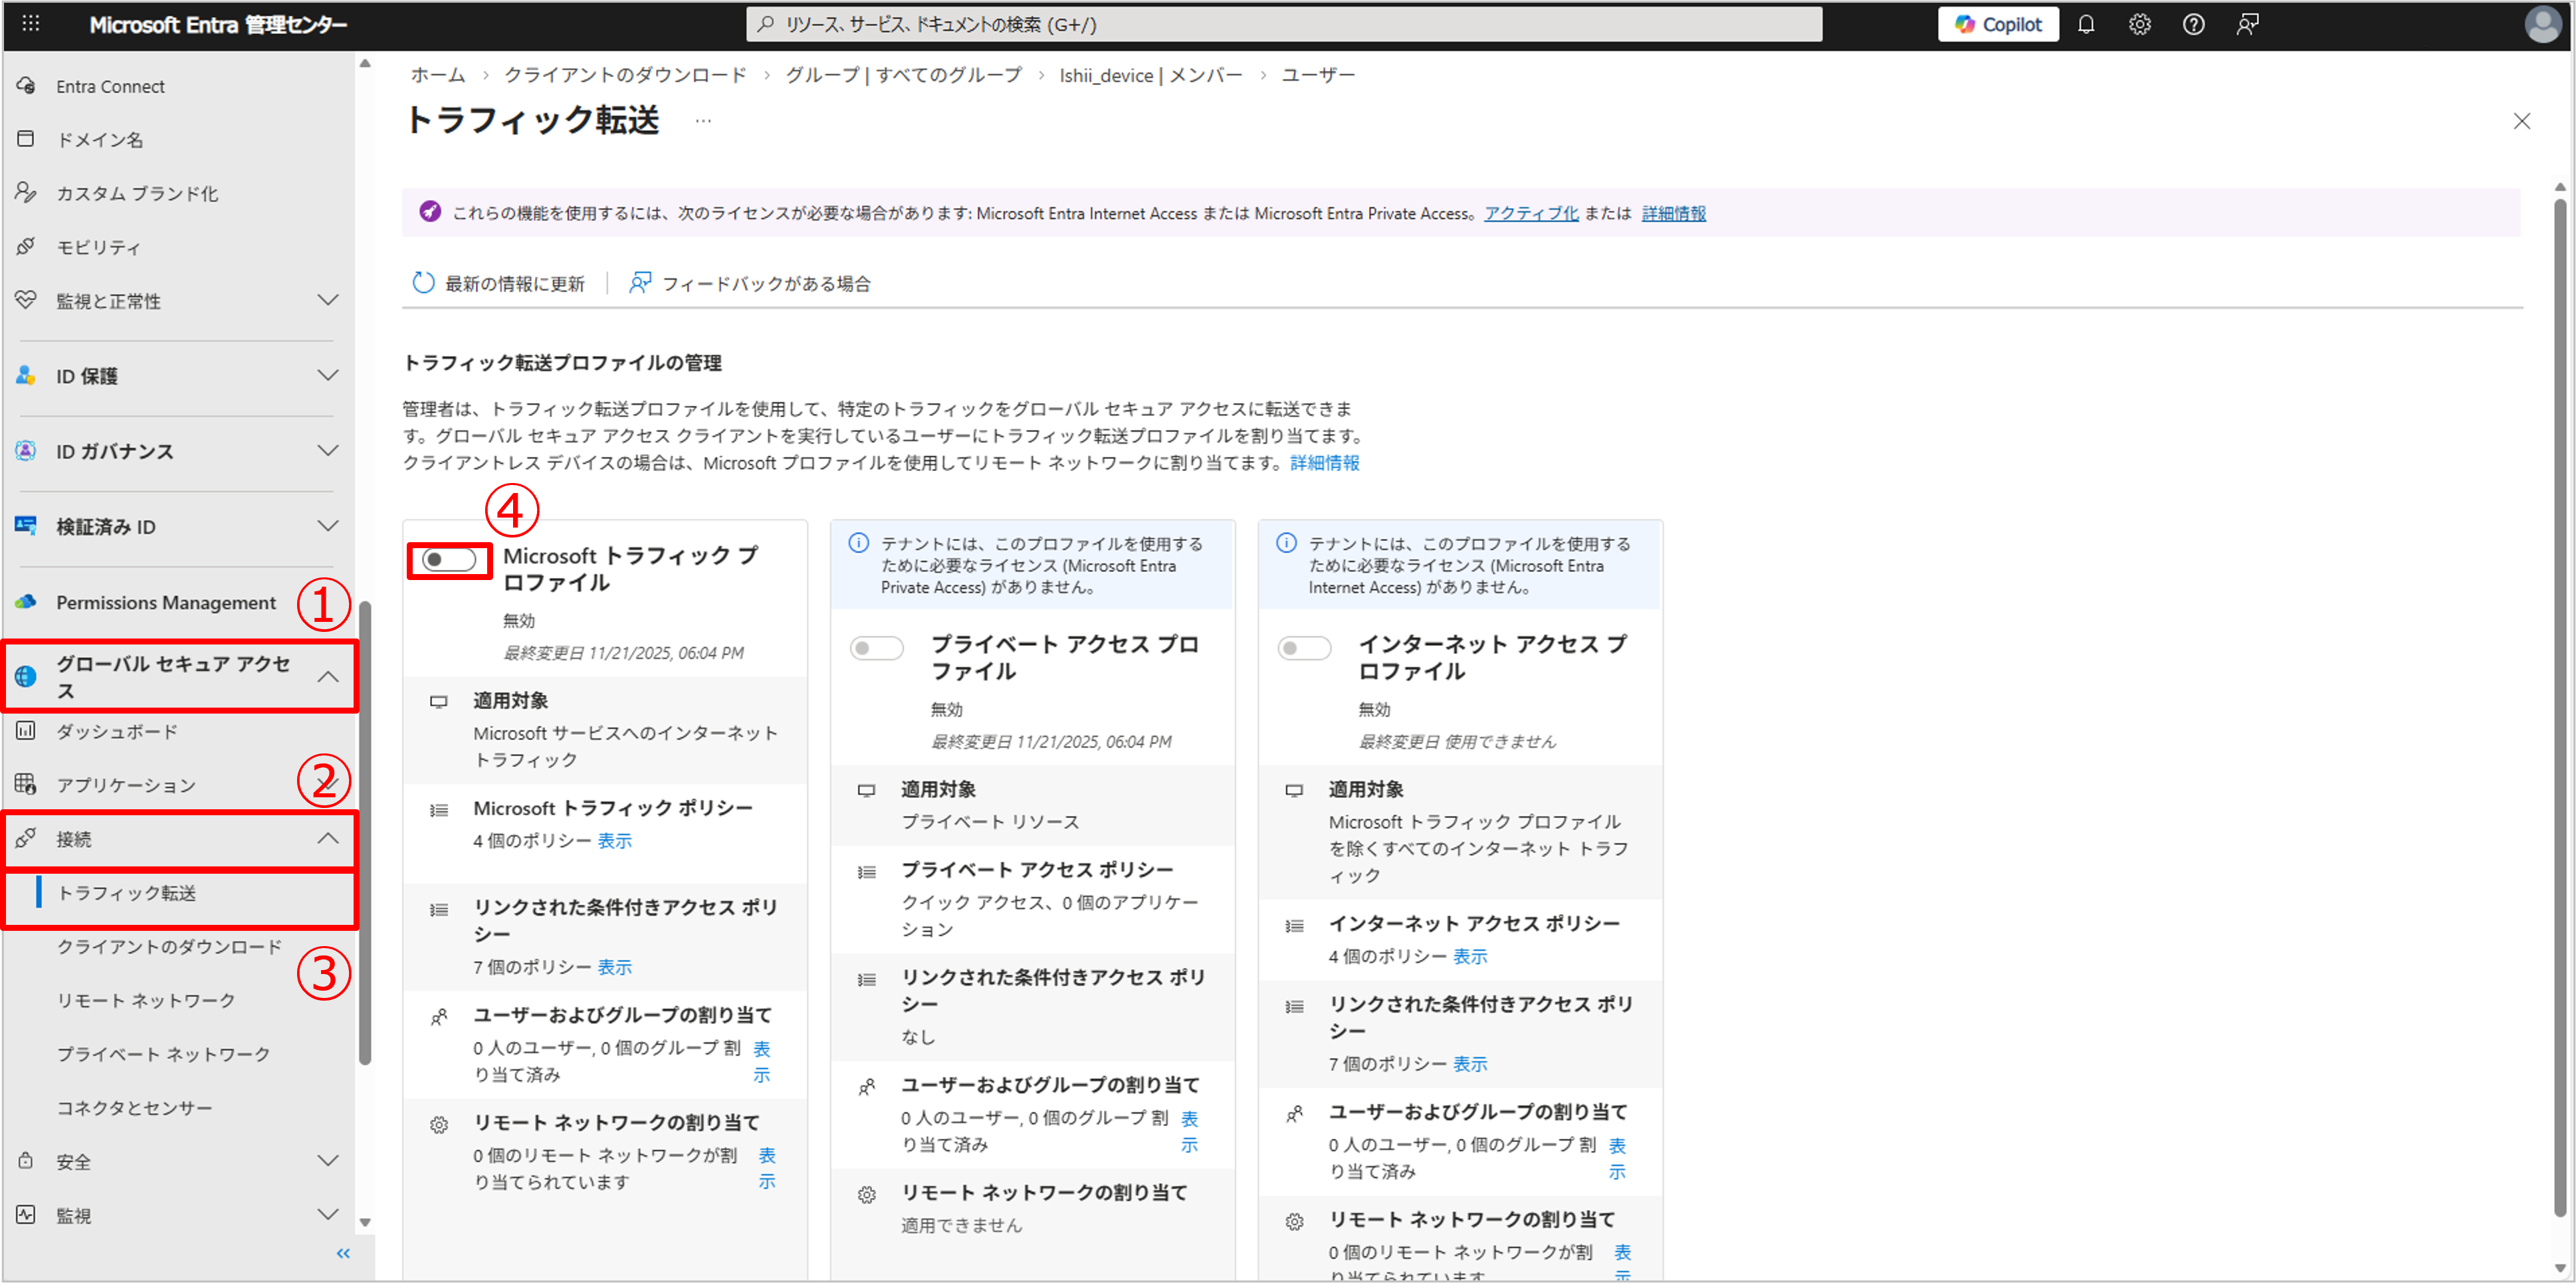Click the help question mark icon
This screenshot has height=1283, width=2576.
coord(2193,24)
